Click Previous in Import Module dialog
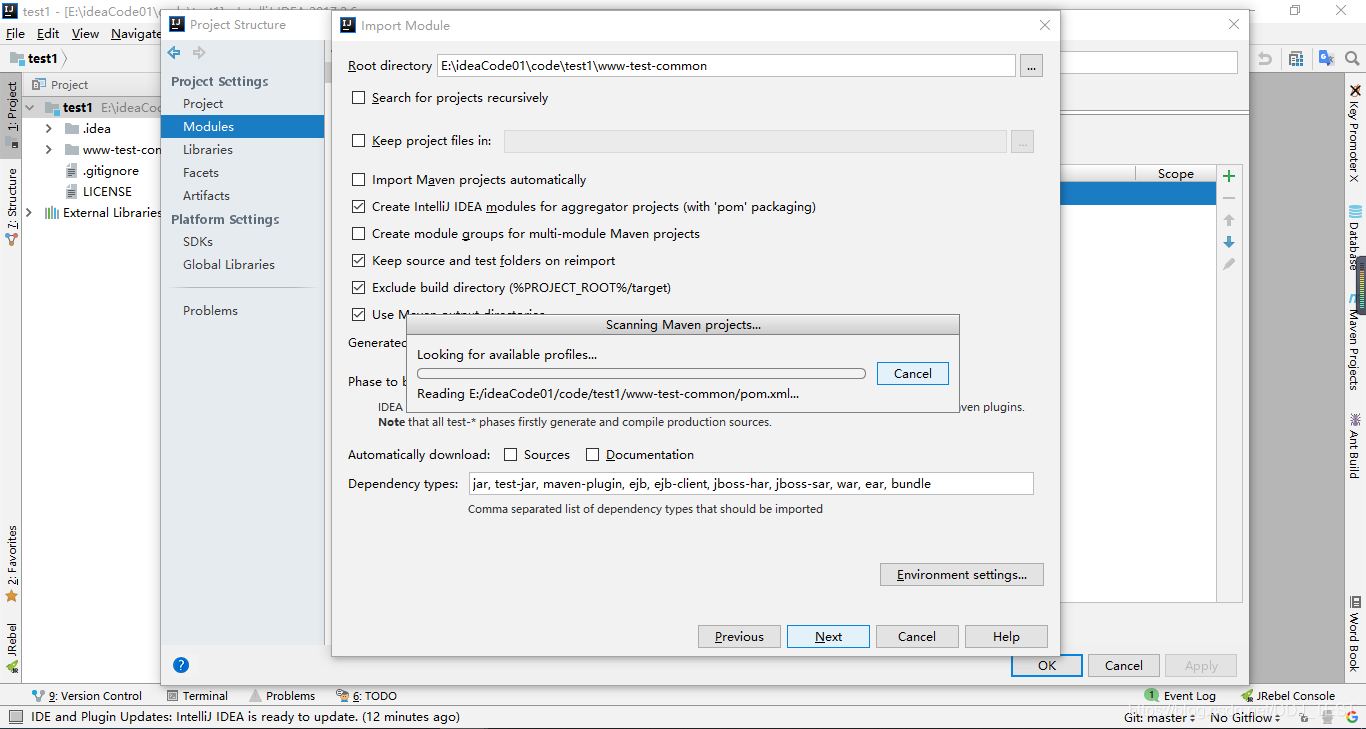The width and height of the screenshot is (1366, 729). 739,637
